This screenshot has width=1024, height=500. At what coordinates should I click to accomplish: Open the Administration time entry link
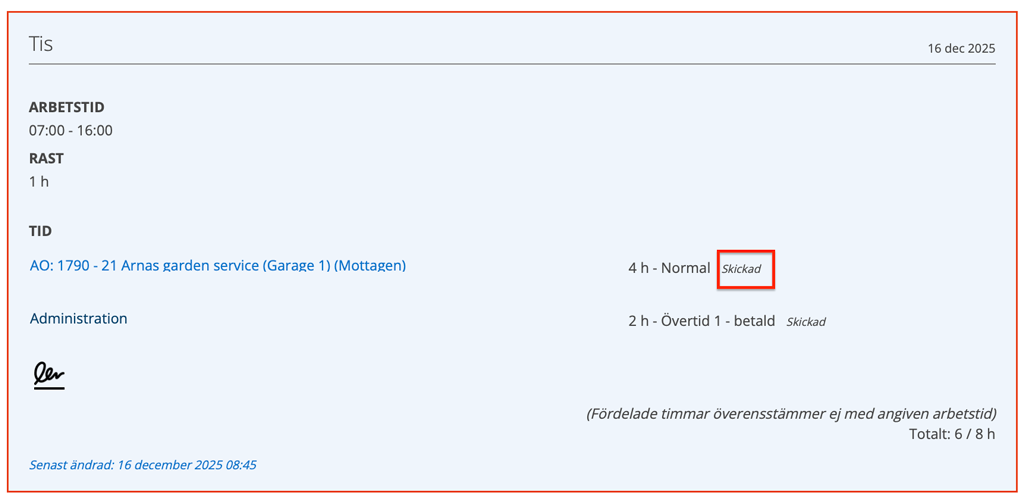tap(79, 319)
